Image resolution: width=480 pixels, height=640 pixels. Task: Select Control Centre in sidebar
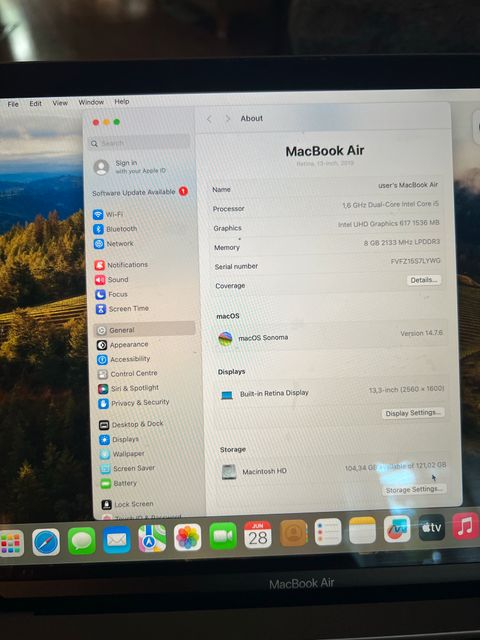(128, 373)
